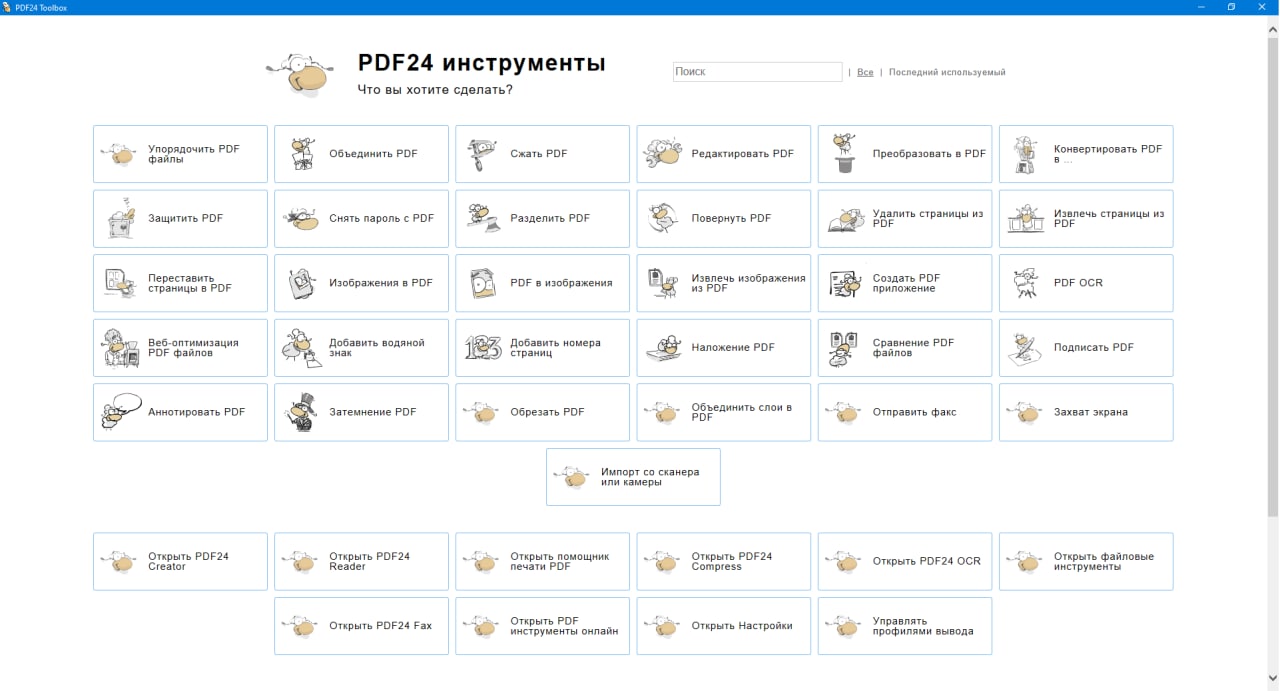
Task: Select Добавить номера страниц tool
Action: pos(542,347)
